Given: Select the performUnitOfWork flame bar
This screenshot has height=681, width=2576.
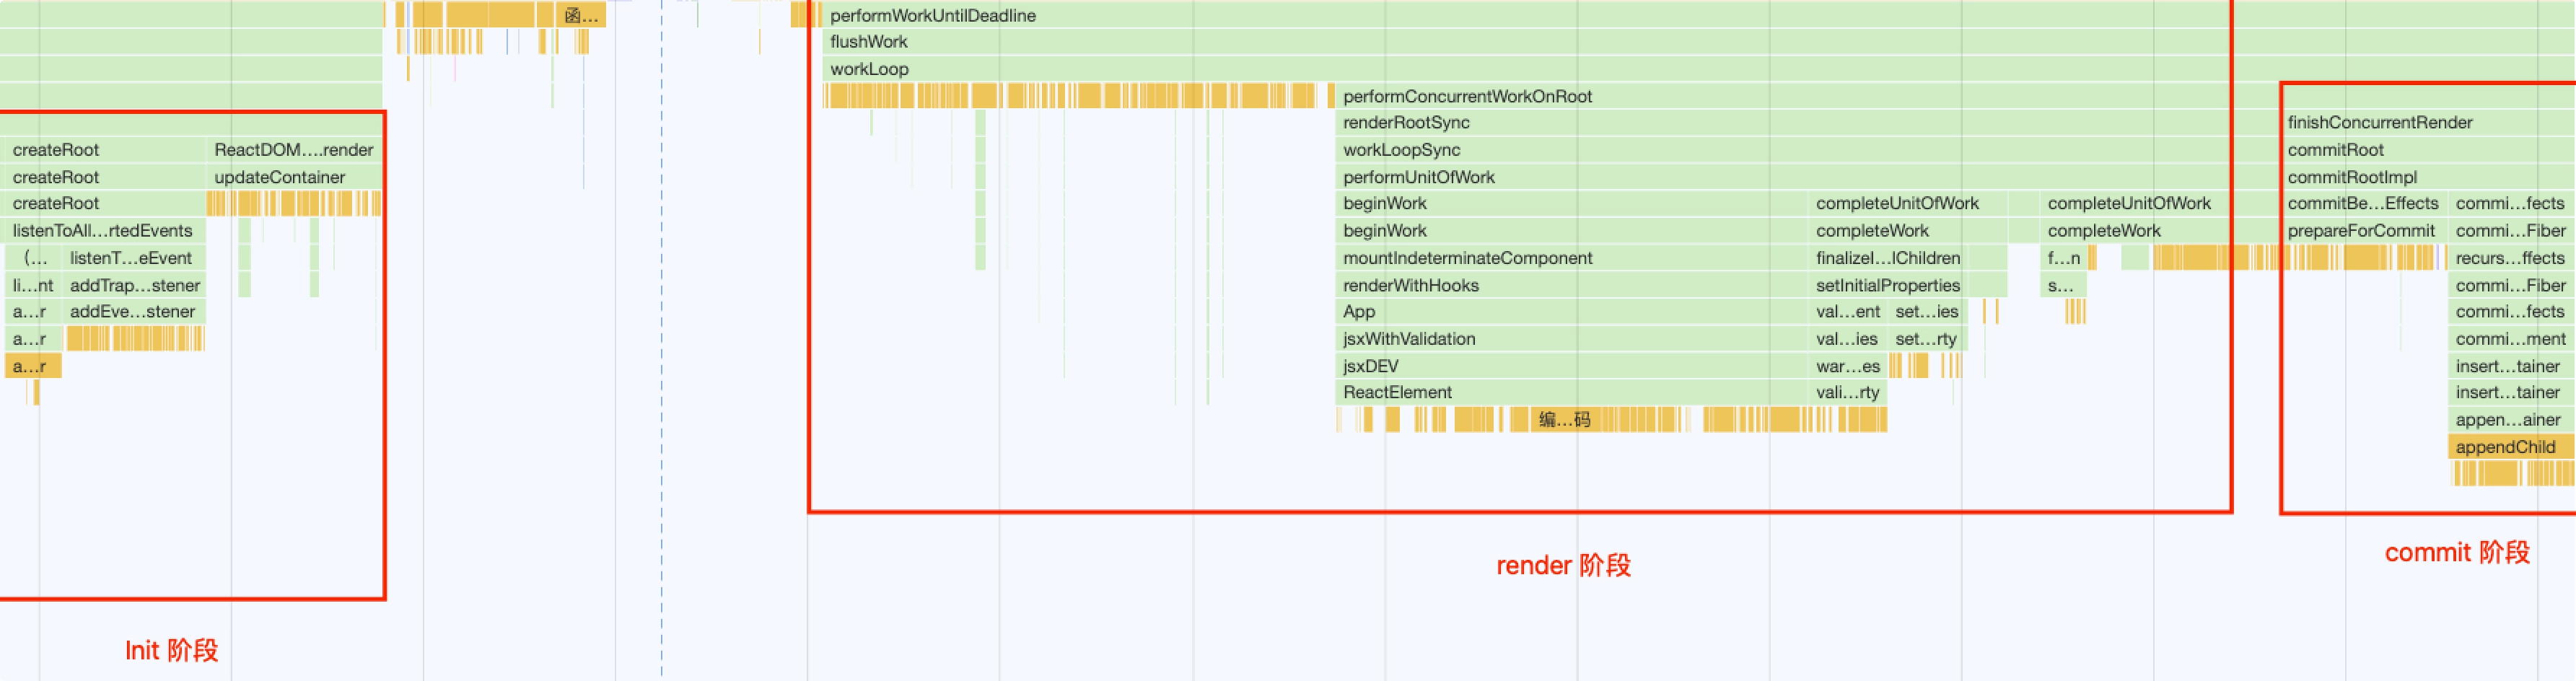Looking at the screenshot, I should point(1418,177).
